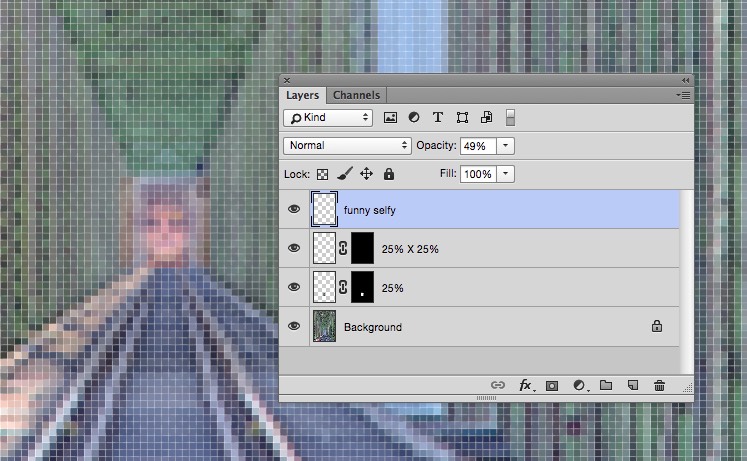
Task: Open the Opacity slider dropdown arrow
Action: 505,146
